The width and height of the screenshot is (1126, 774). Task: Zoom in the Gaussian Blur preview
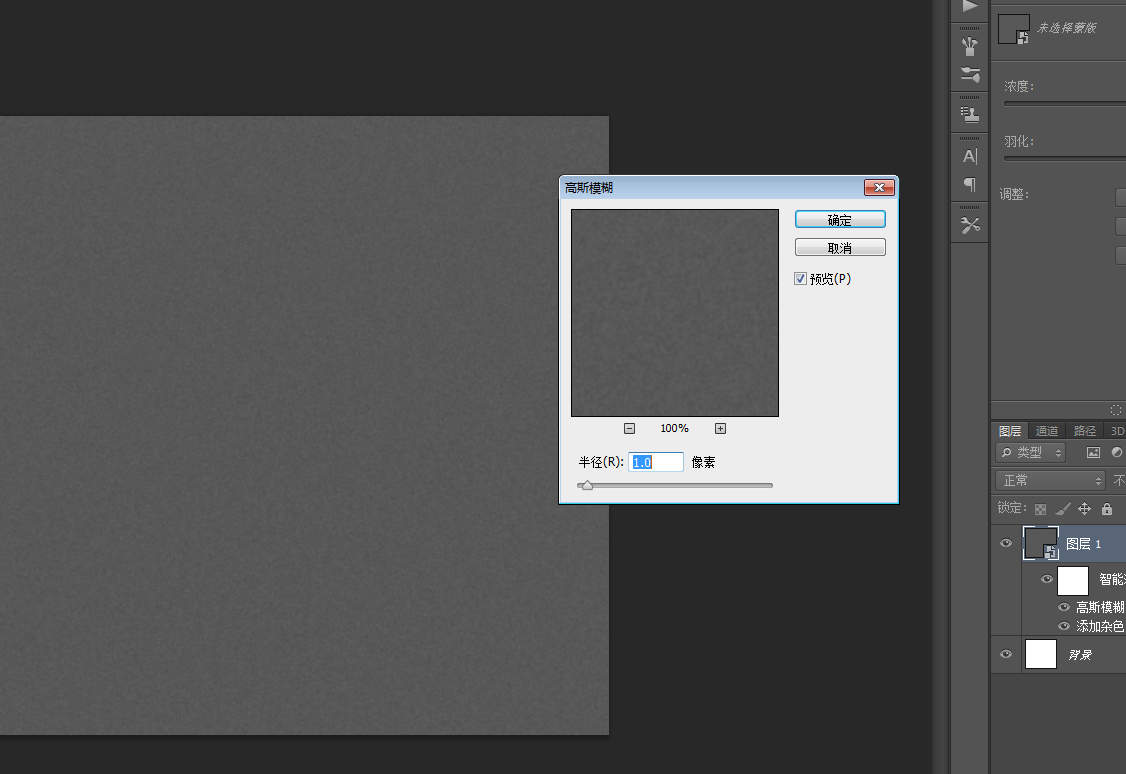coord(720,429)
